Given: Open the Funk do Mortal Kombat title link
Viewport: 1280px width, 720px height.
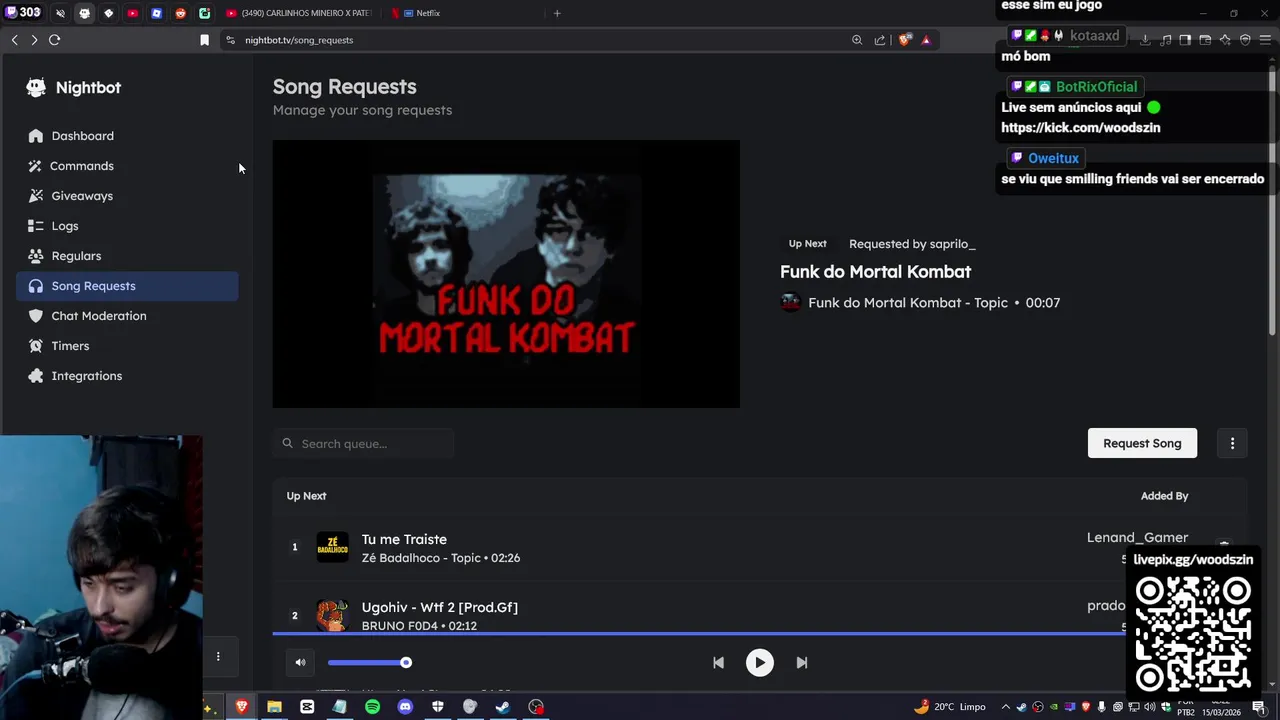Looking at the screenshot, I should (875, 272).
